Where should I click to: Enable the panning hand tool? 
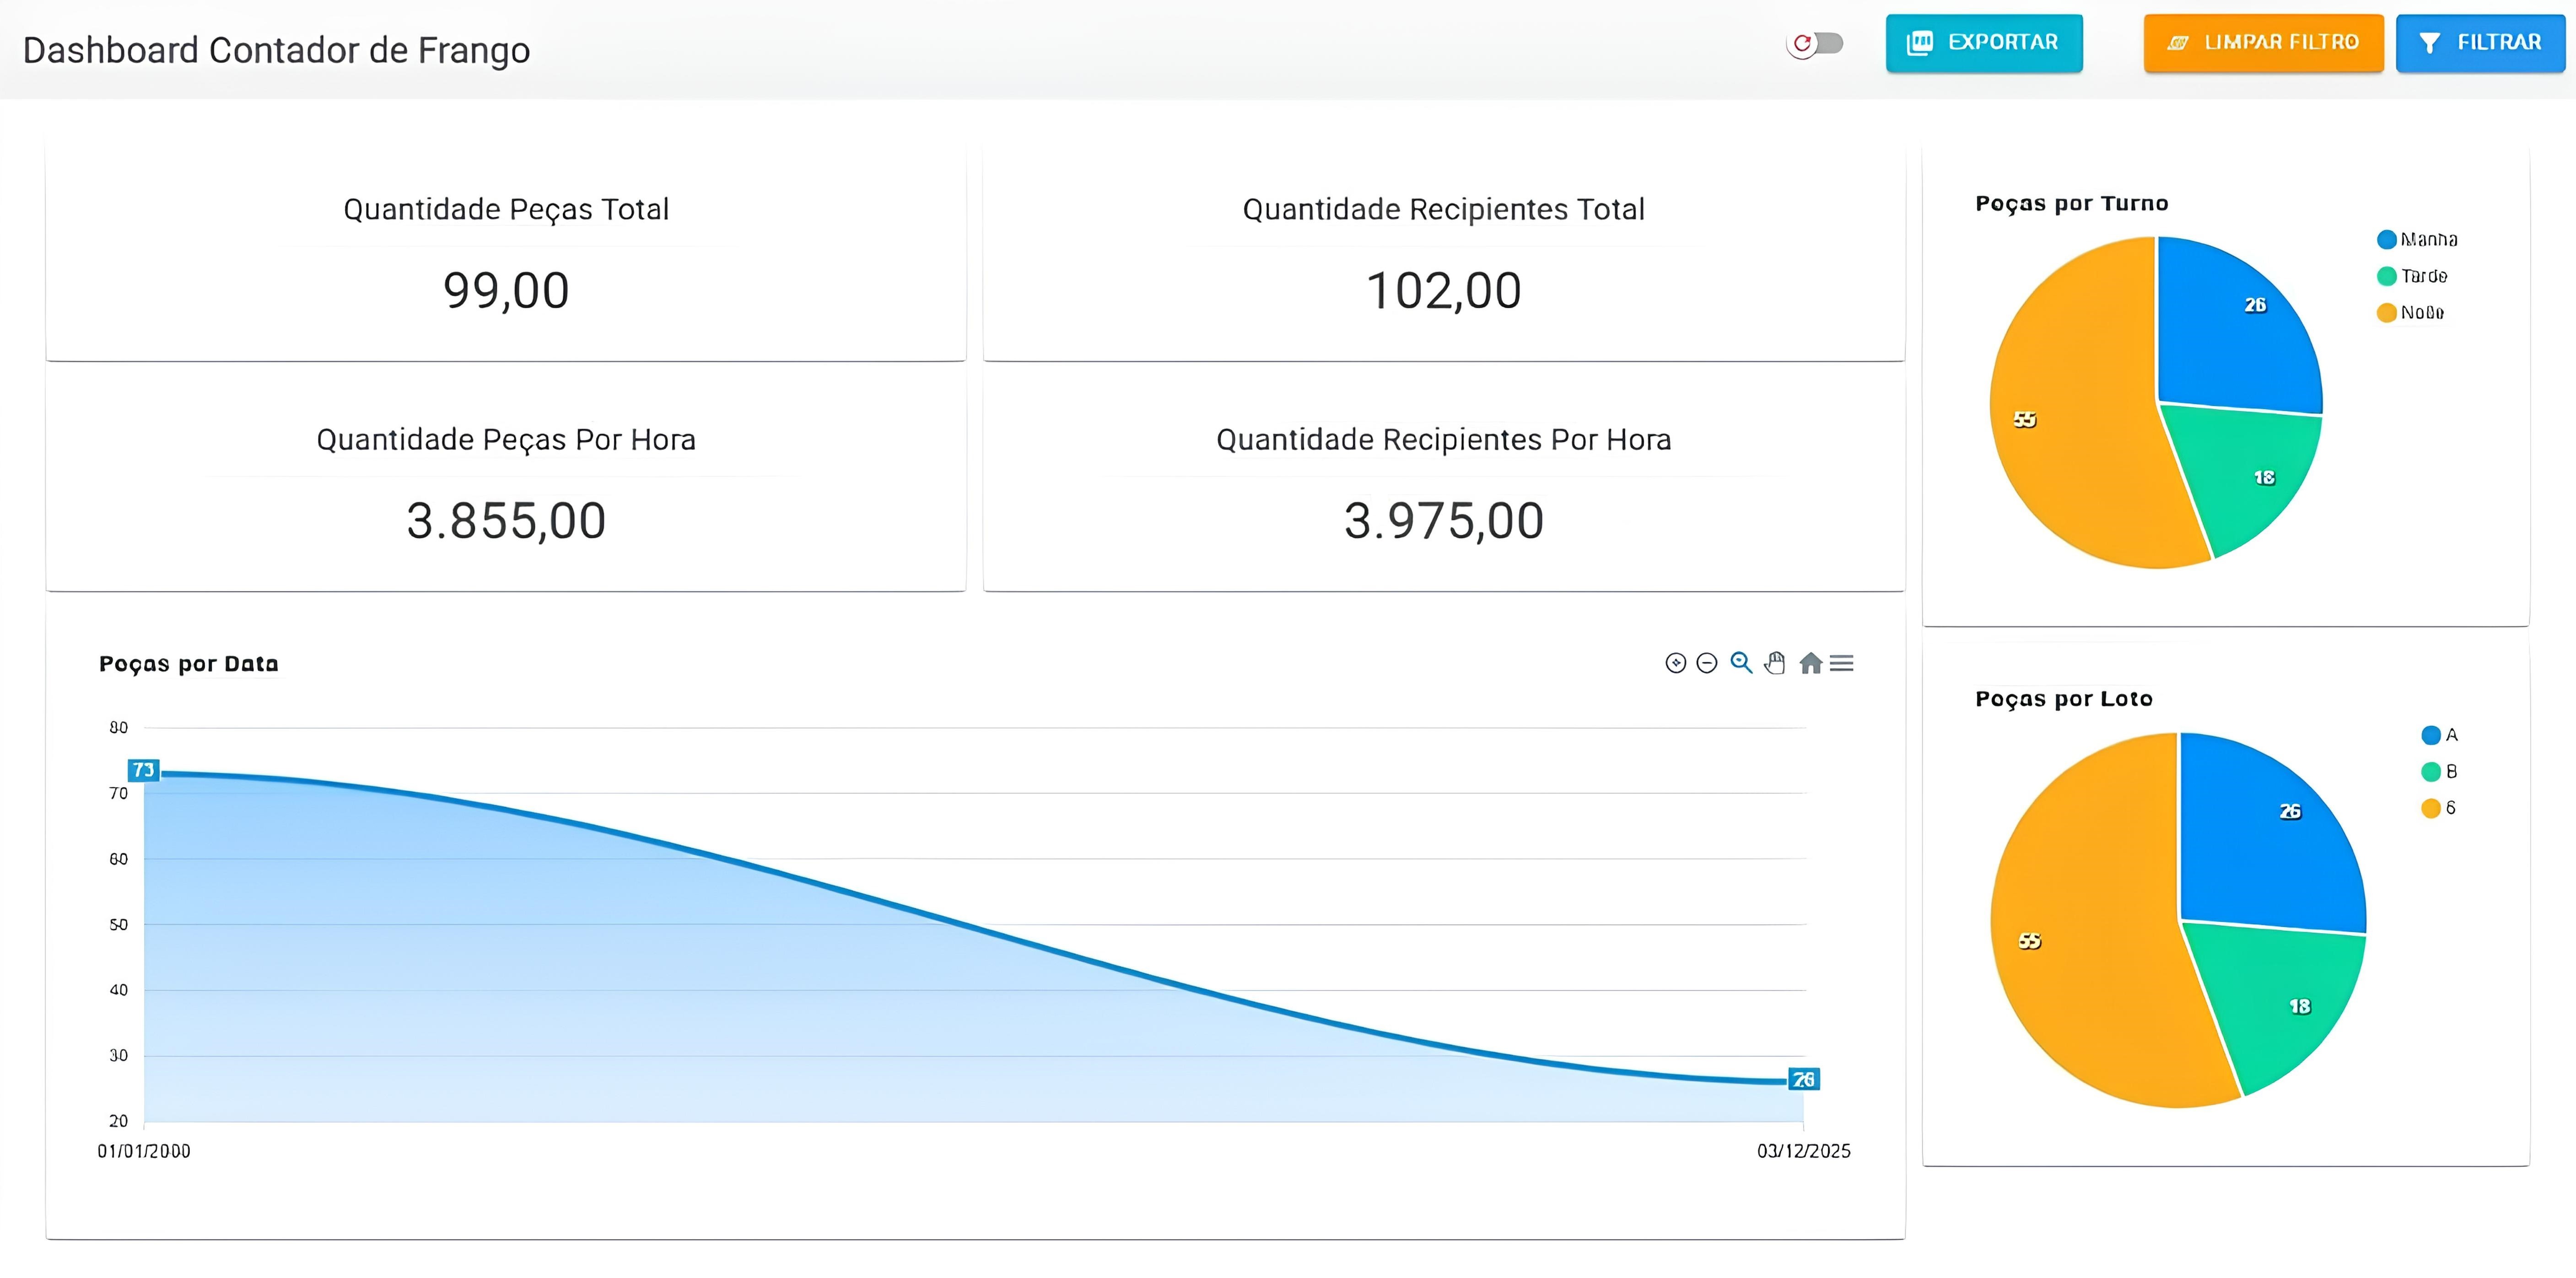1775,663
